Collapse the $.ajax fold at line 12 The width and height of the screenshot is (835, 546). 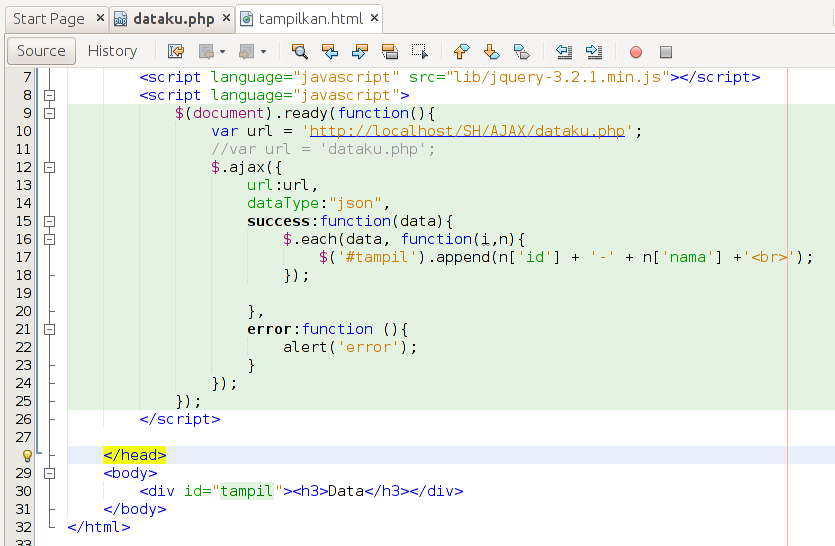50,167
